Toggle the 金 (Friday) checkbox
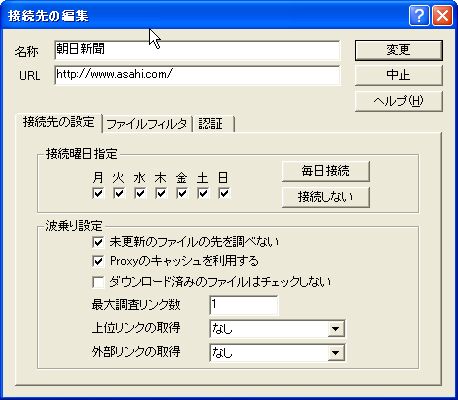The image size is (458, 400). [x=182, y=193]
